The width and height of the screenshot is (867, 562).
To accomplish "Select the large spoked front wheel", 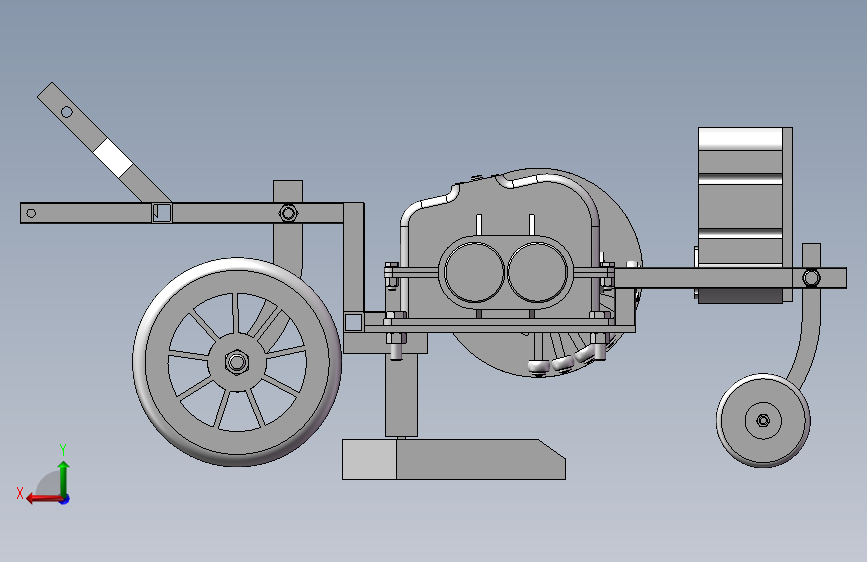I will [237, 362].
